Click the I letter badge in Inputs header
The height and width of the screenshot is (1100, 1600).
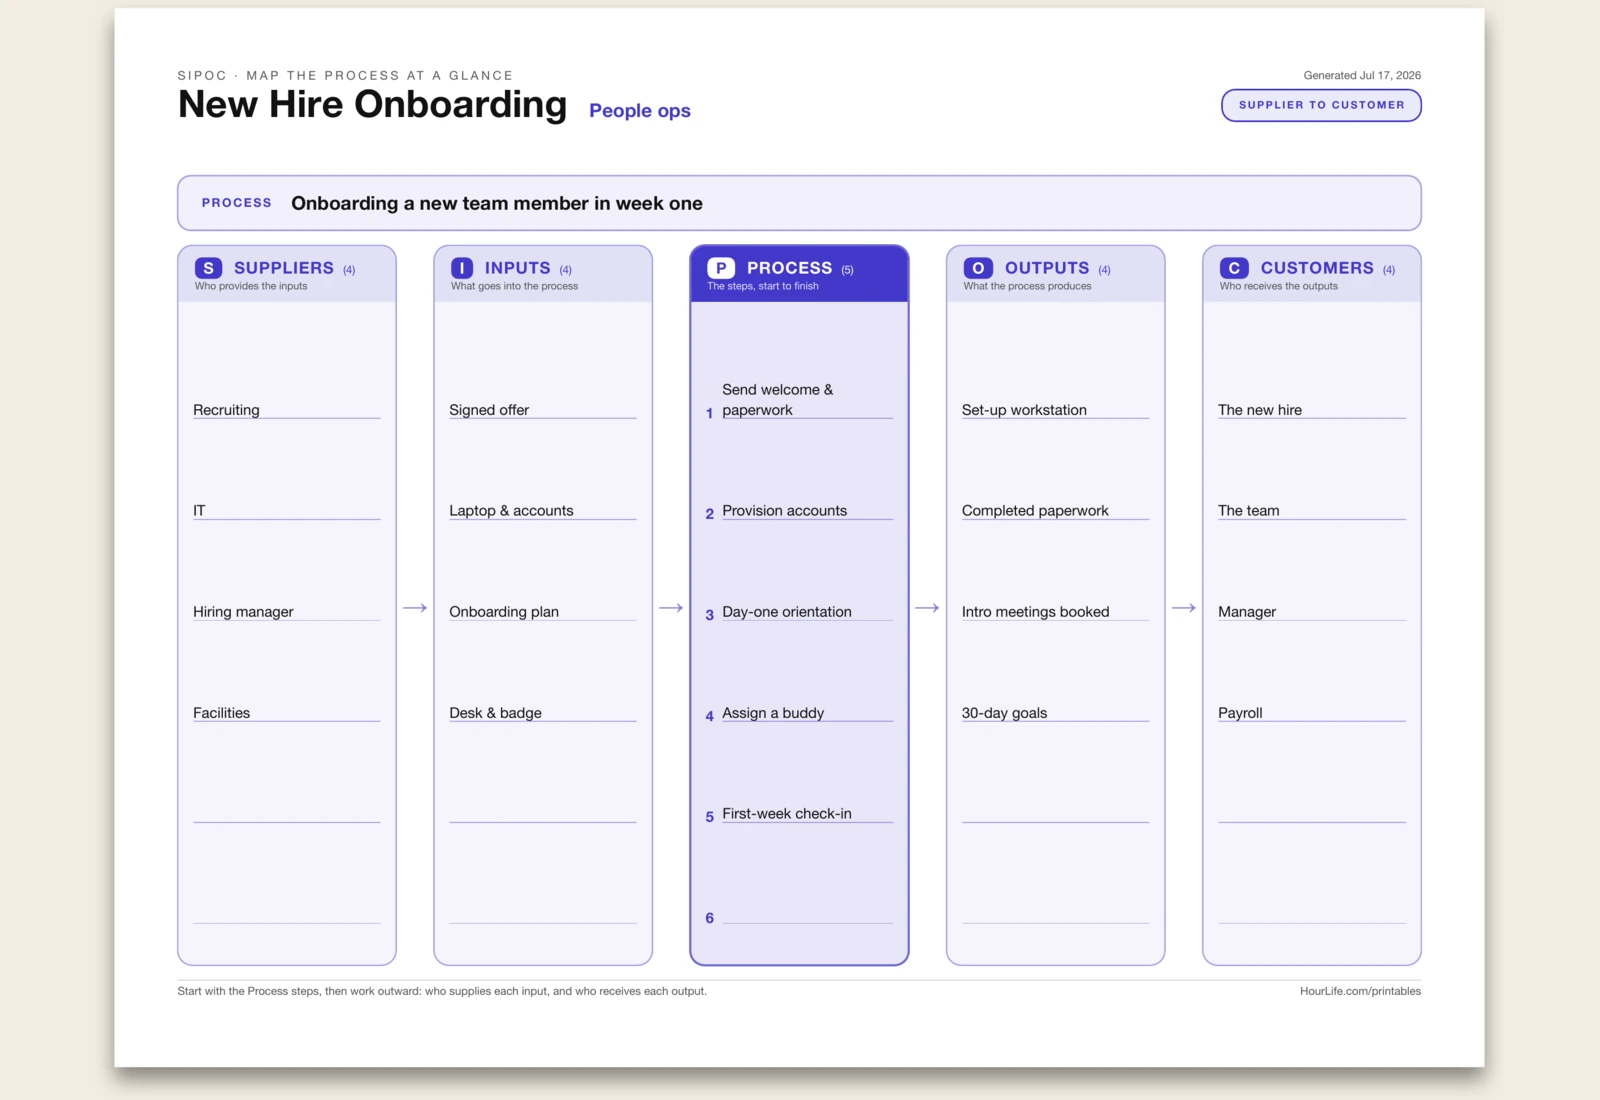point(462,268)
